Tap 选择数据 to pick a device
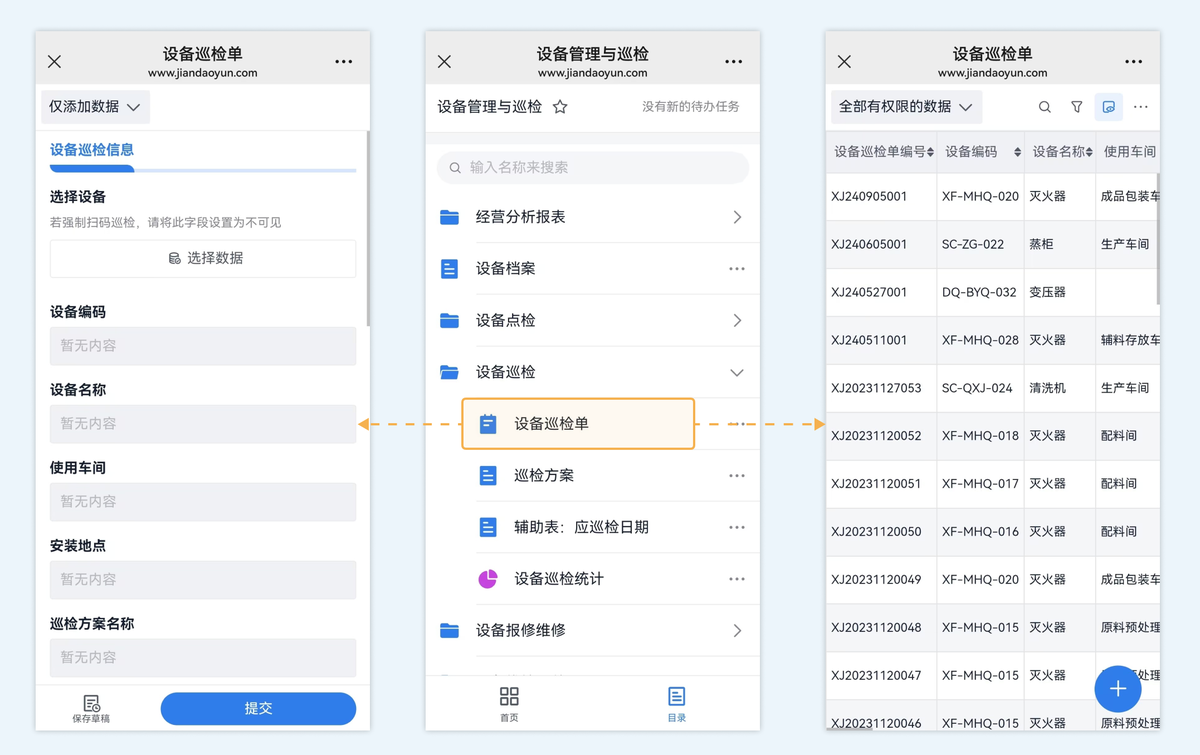The width and height of the screenshot is (1200, 755). click(x=202, y=258)
